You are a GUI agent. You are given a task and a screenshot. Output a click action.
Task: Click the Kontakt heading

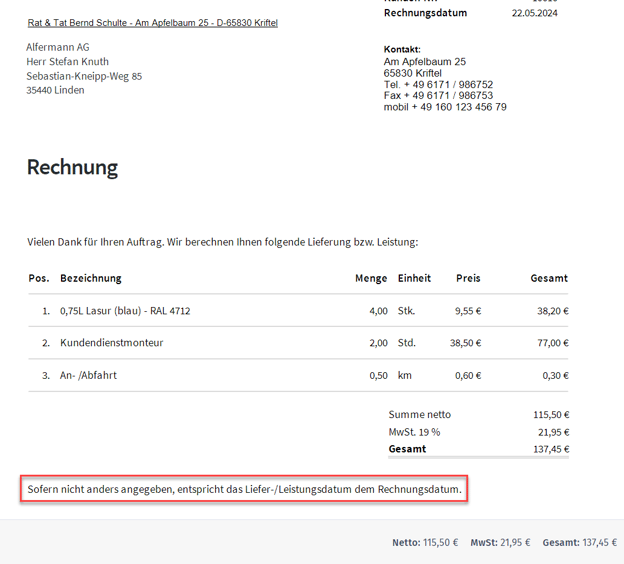point(402,49)
